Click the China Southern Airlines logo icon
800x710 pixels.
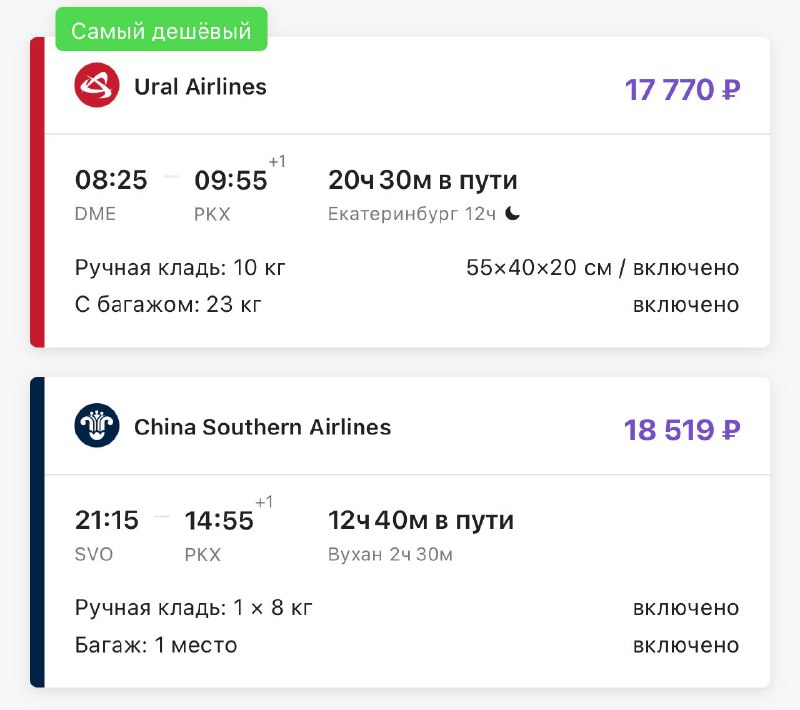point(97,426)
